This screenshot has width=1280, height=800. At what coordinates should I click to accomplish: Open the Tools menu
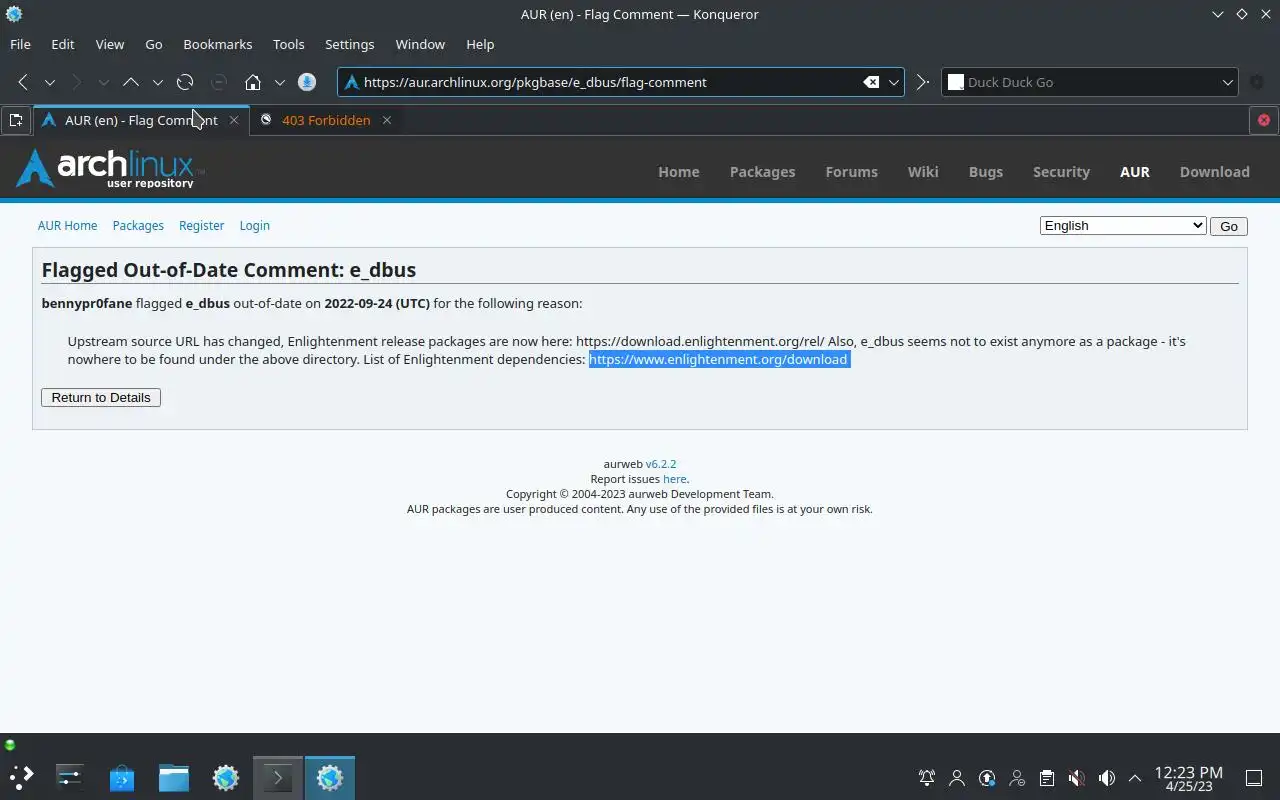(x=289, y=44)
